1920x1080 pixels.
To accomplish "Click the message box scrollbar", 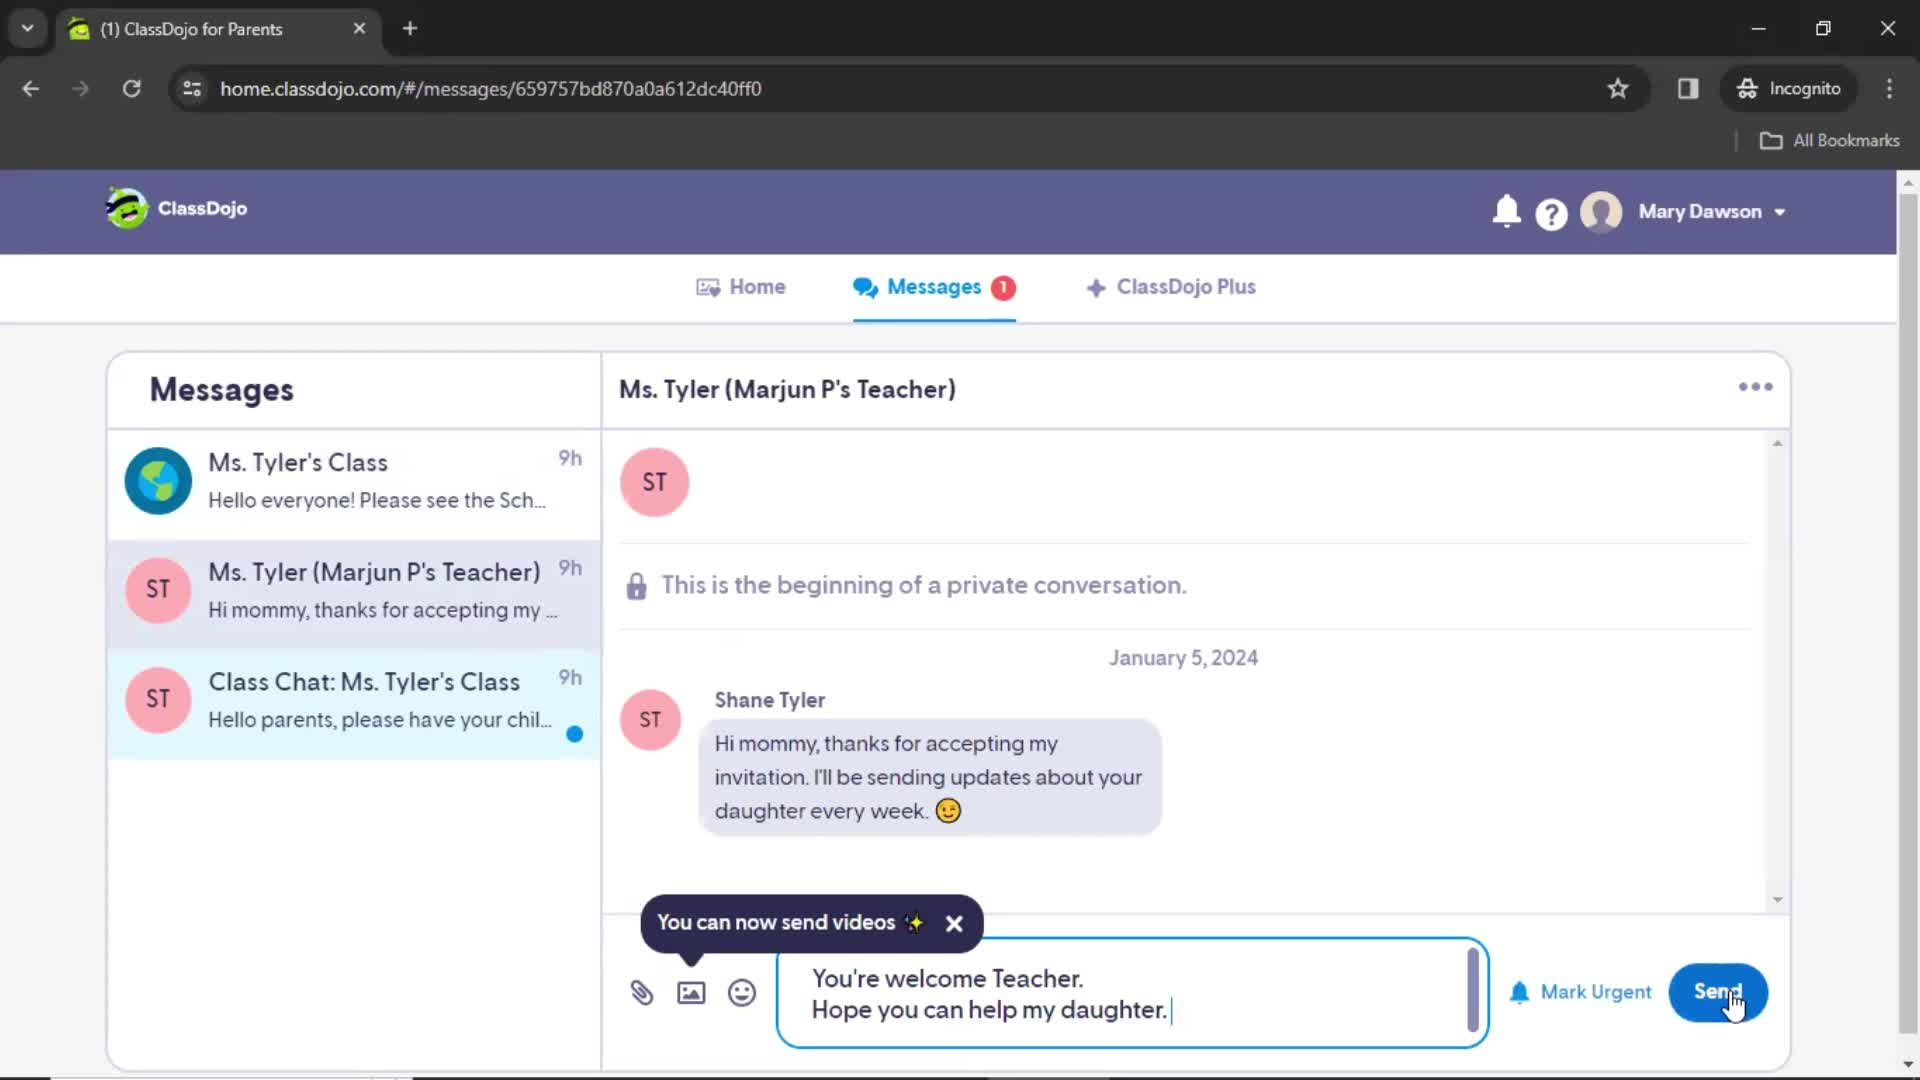I will point(1472,990).
